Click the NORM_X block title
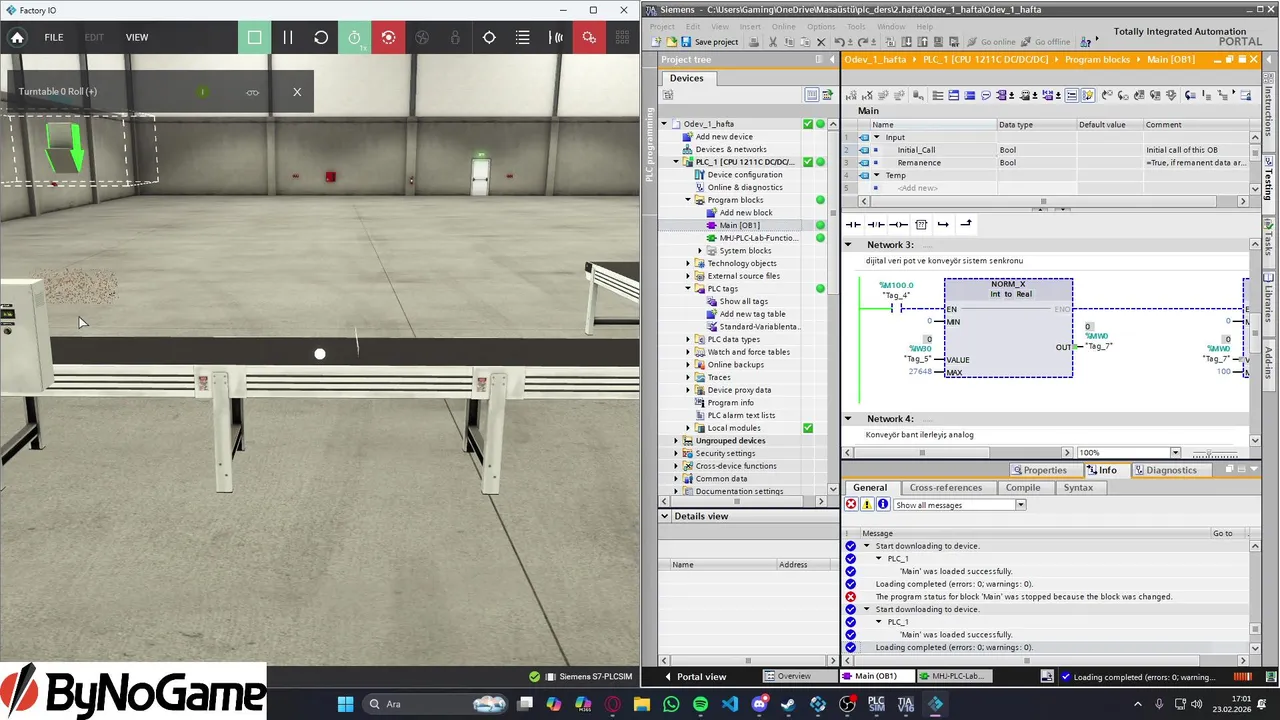 point(1008,284)
